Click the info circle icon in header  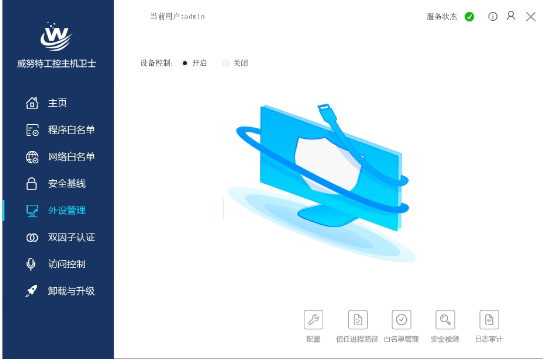493,16
